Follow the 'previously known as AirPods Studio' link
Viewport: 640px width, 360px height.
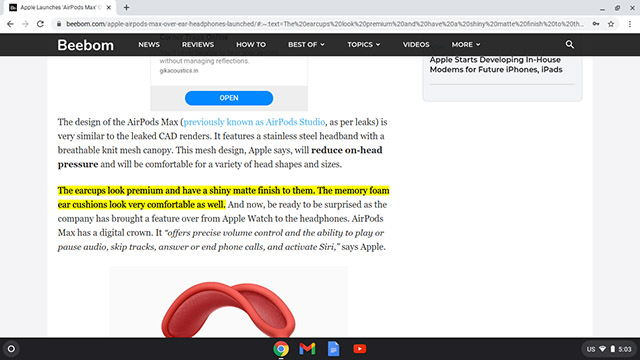[254, 122]
